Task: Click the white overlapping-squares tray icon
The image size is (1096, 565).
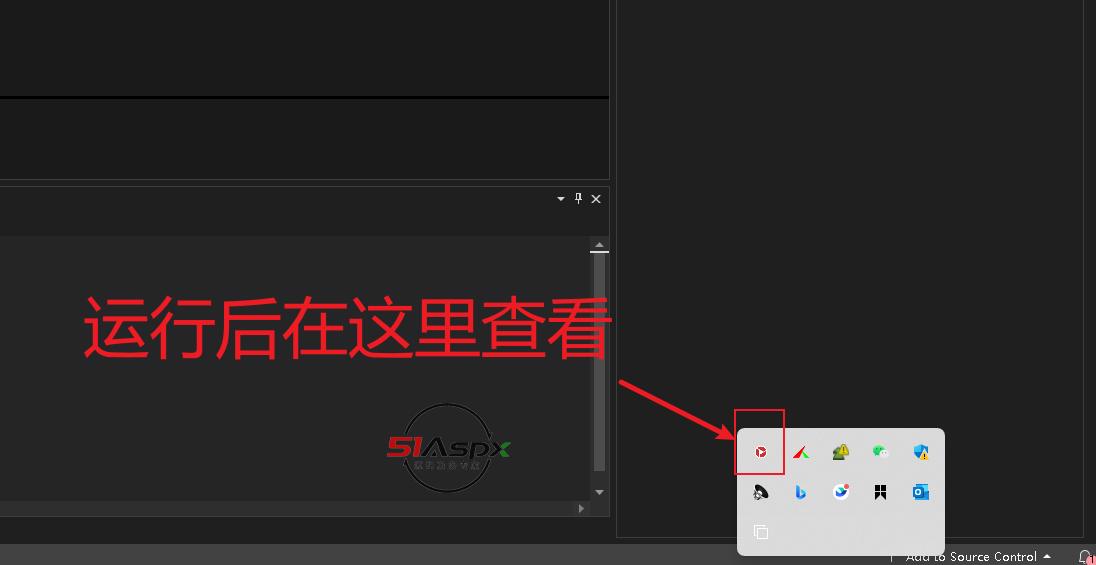Action: [x=761, y=532]
